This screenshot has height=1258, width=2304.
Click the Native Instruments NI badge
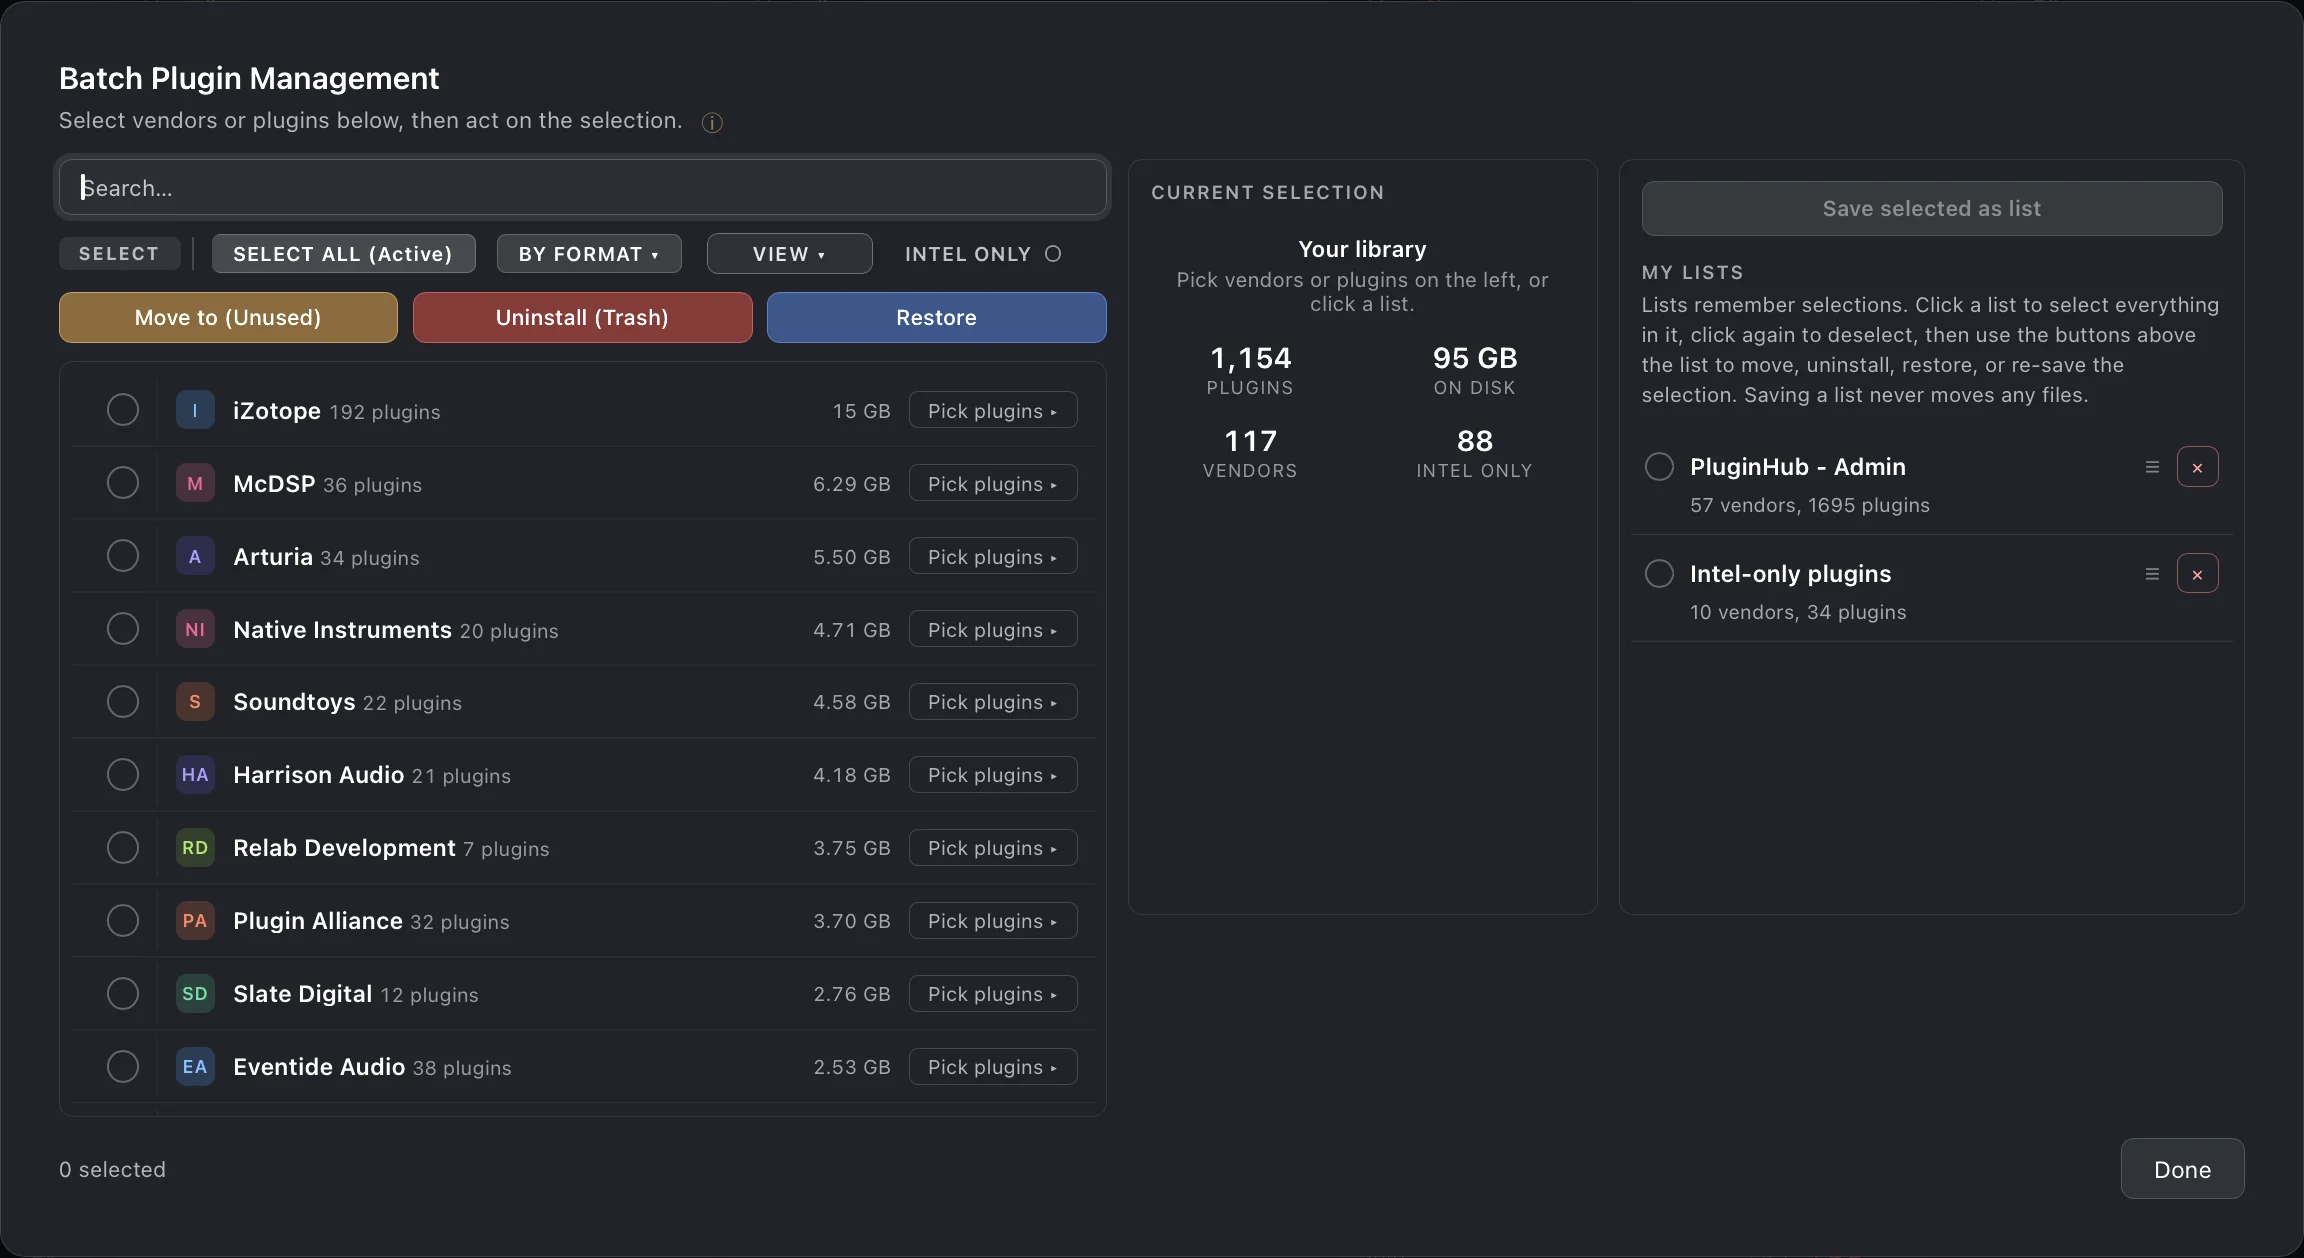tap(195, 629)
